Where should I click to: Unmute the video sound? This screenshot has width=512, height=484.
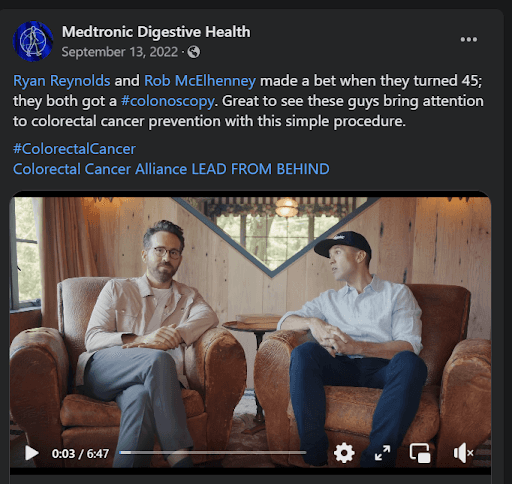(463, 453)
